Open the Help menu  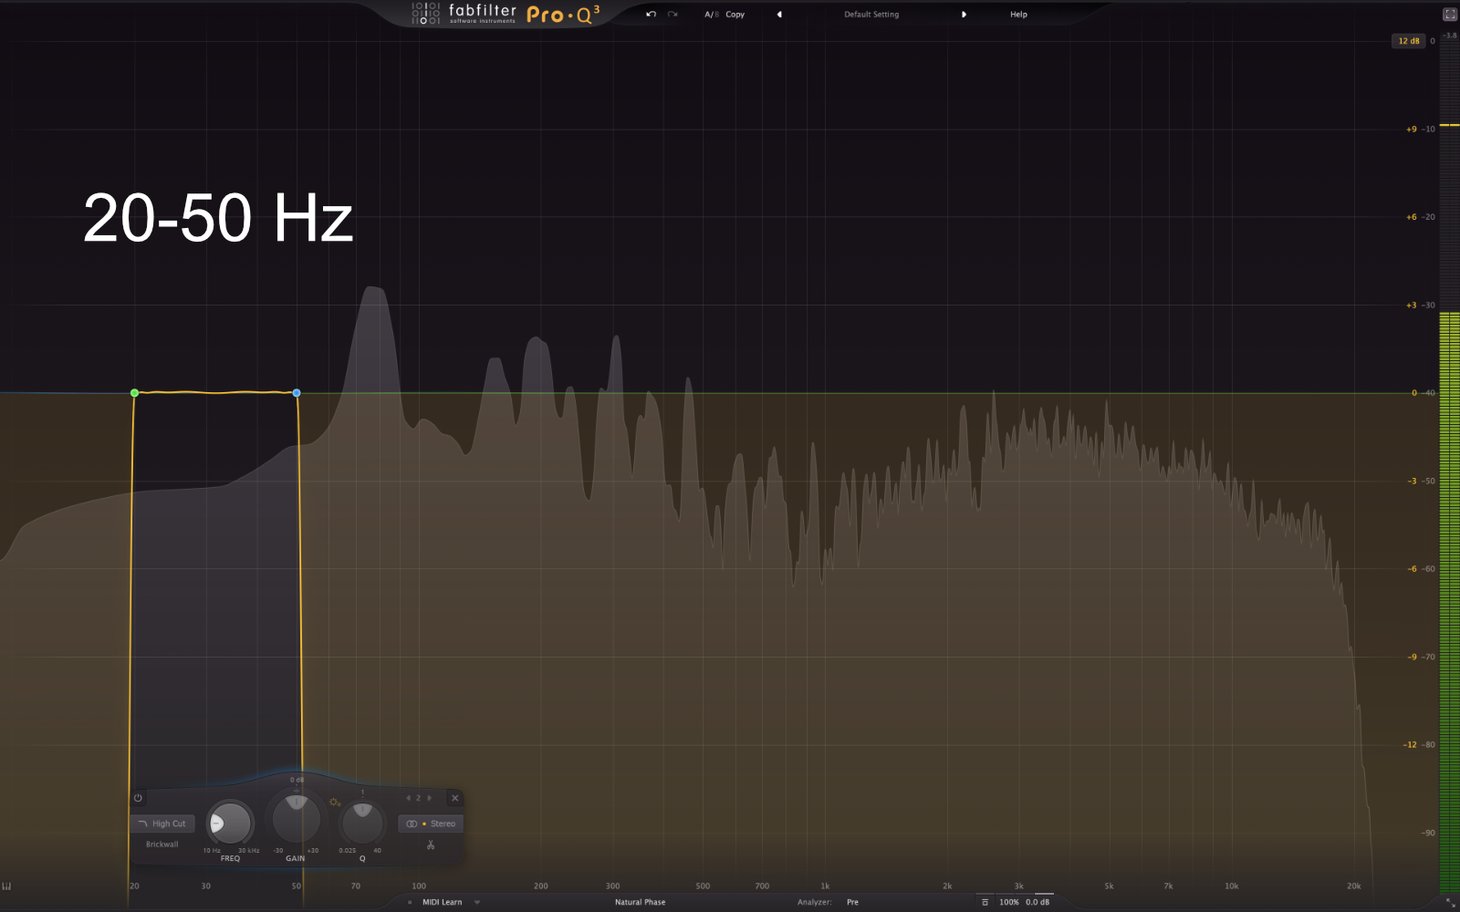(x=1018, y=14)
